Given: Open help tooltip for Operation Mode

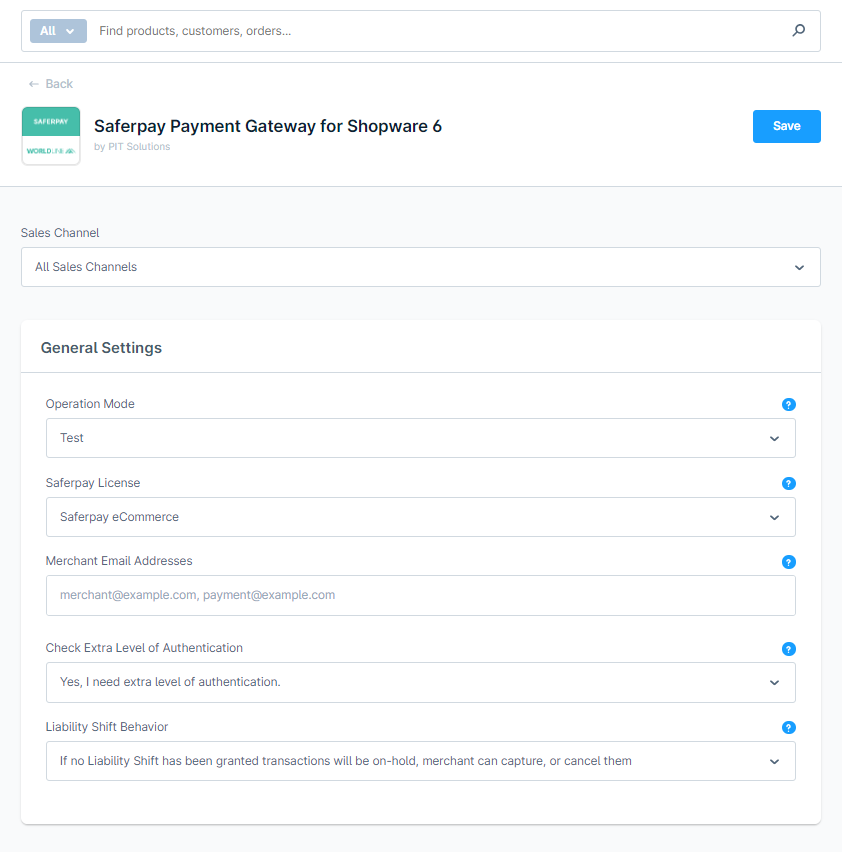Looking at the screenshot, I should click(x=788, y=405).
